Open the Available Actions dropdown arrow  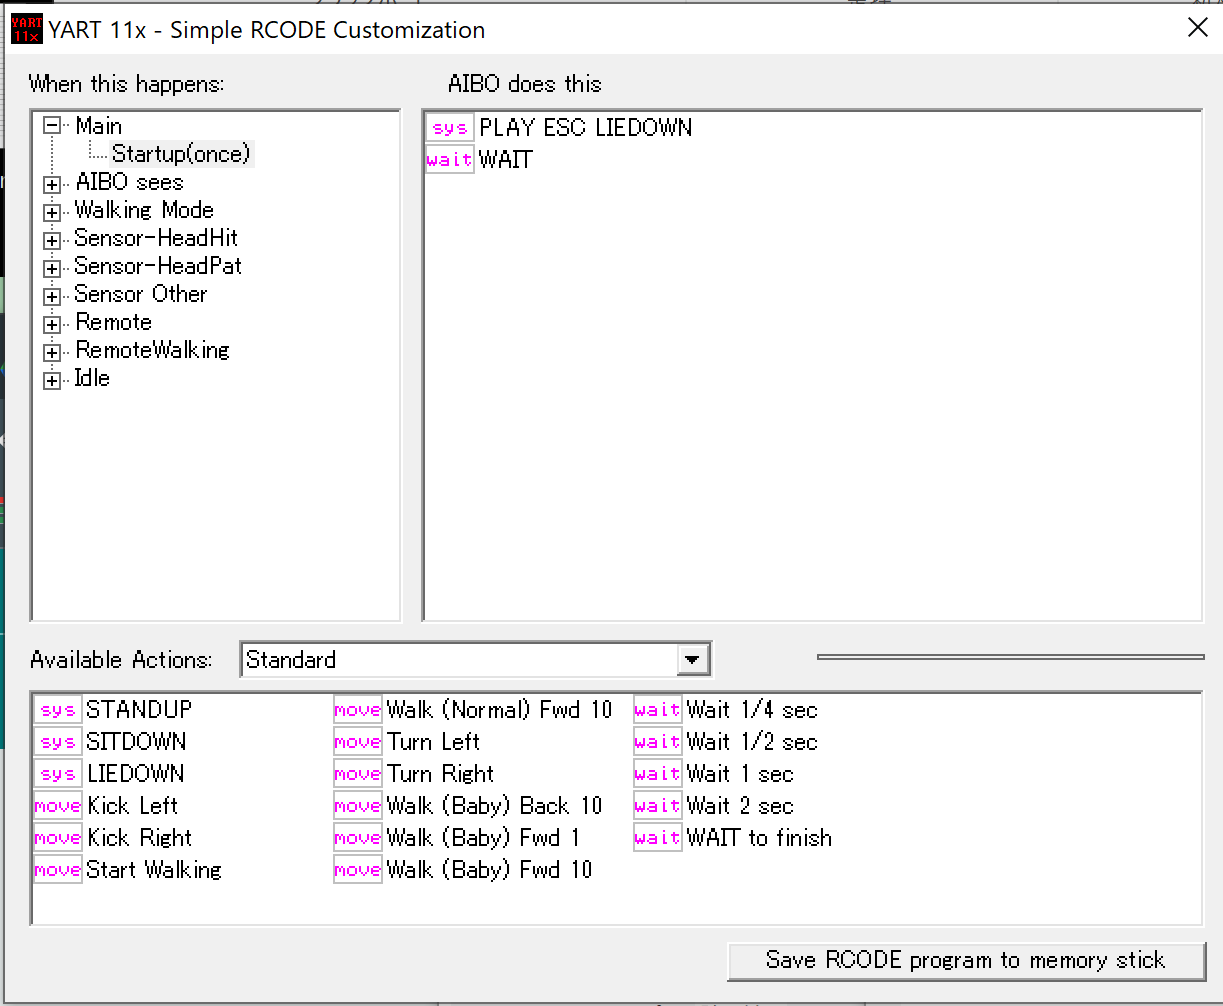[x=692, y=660]
